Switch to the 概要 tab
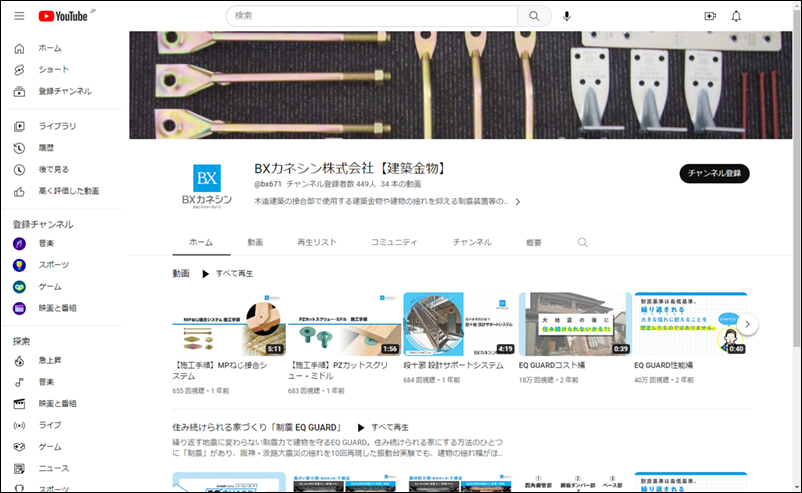Viewport: 802px width, 493px height. (x=533, y=242)
